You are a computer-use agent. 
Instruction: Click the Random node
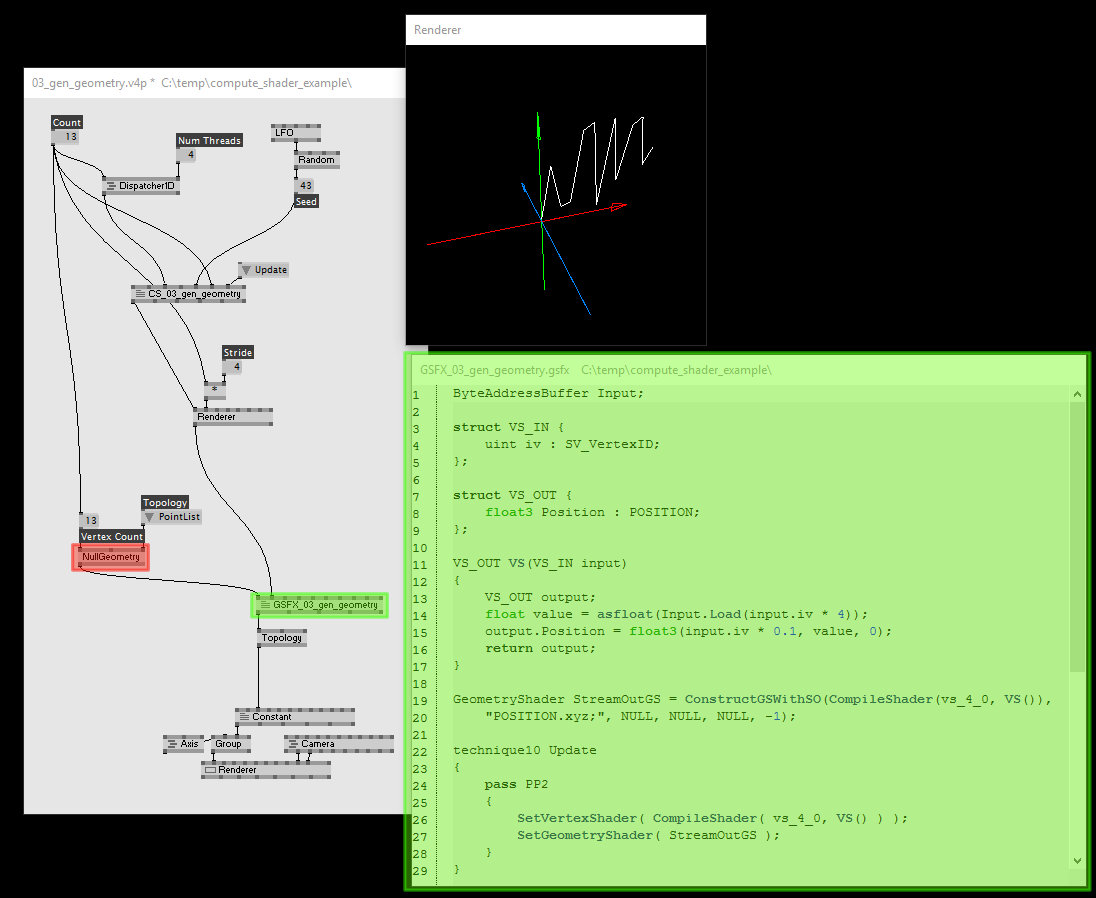315,159
